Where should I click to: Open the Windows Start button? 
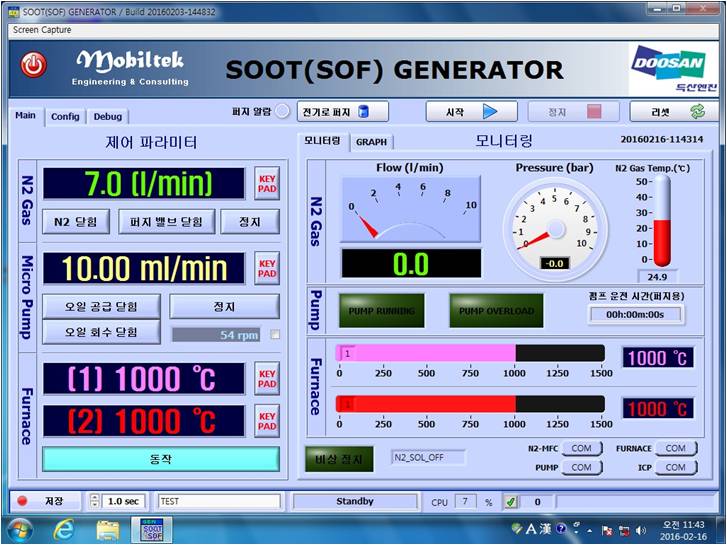[x=19, y=531]
